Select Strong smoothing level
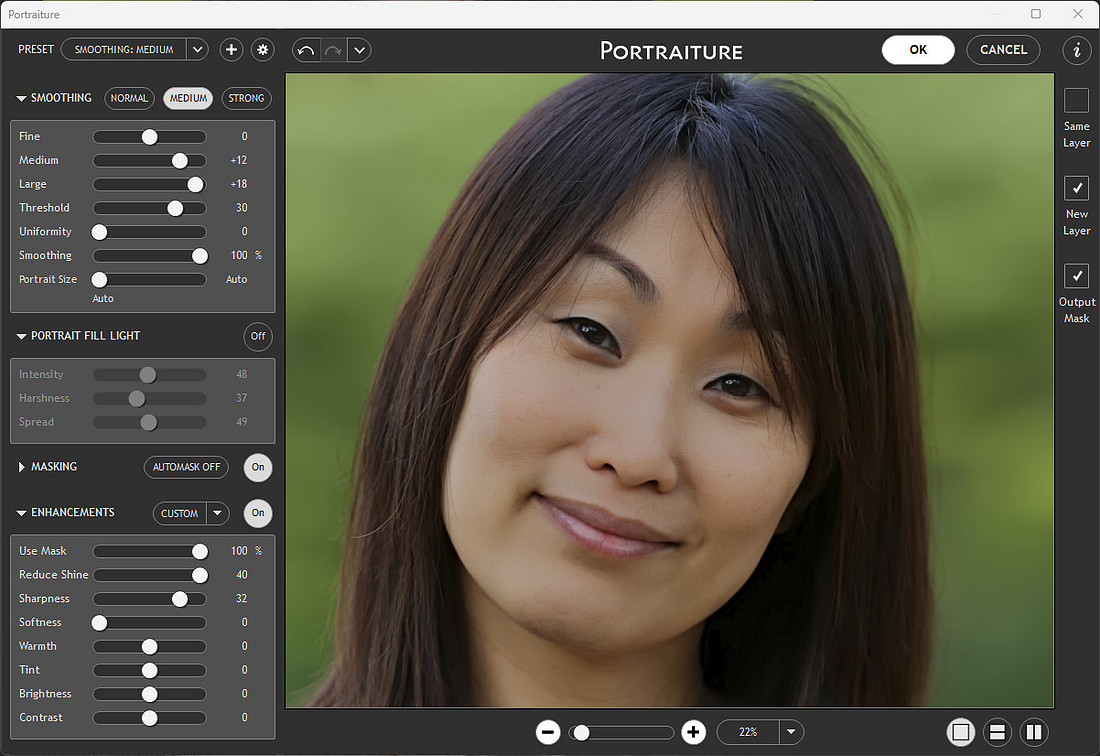 tap(246, 98)
